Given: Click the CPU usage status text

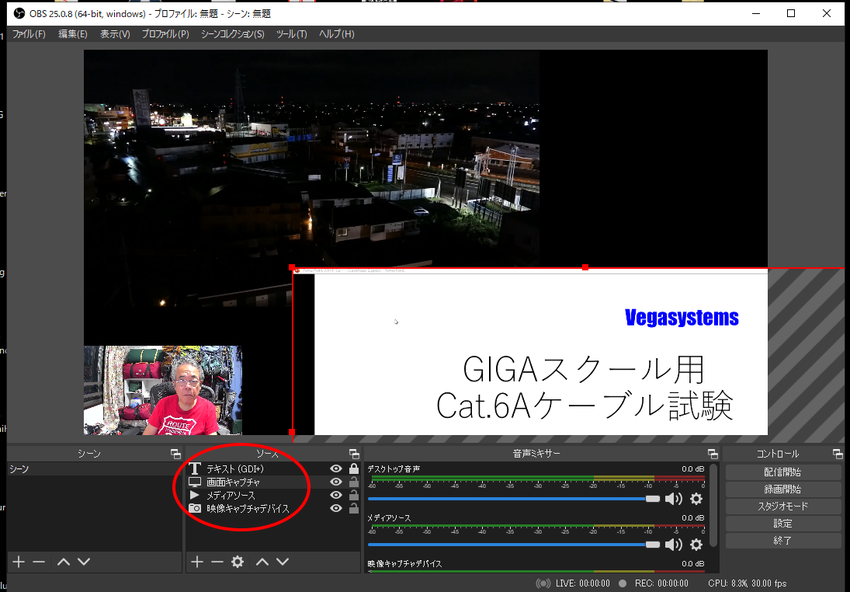Looking at the screenshot, I should (x=747, y=583).
